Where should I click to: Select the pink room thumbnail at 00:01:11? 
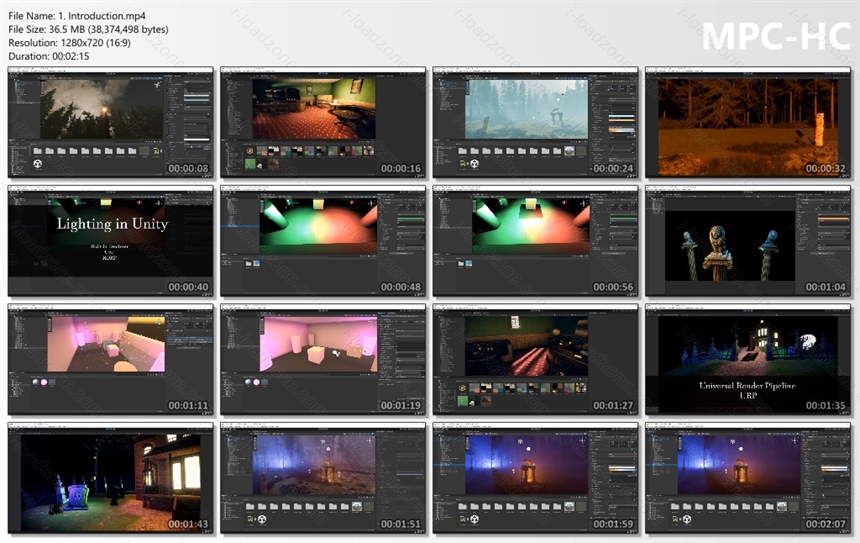pyautogui.click(x=110, y=359)
